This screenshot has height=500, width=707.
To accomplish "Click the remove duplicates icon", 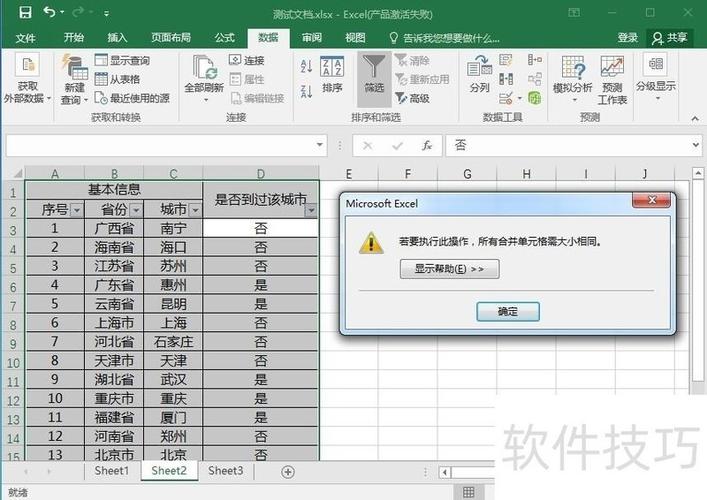I will 506,79.
